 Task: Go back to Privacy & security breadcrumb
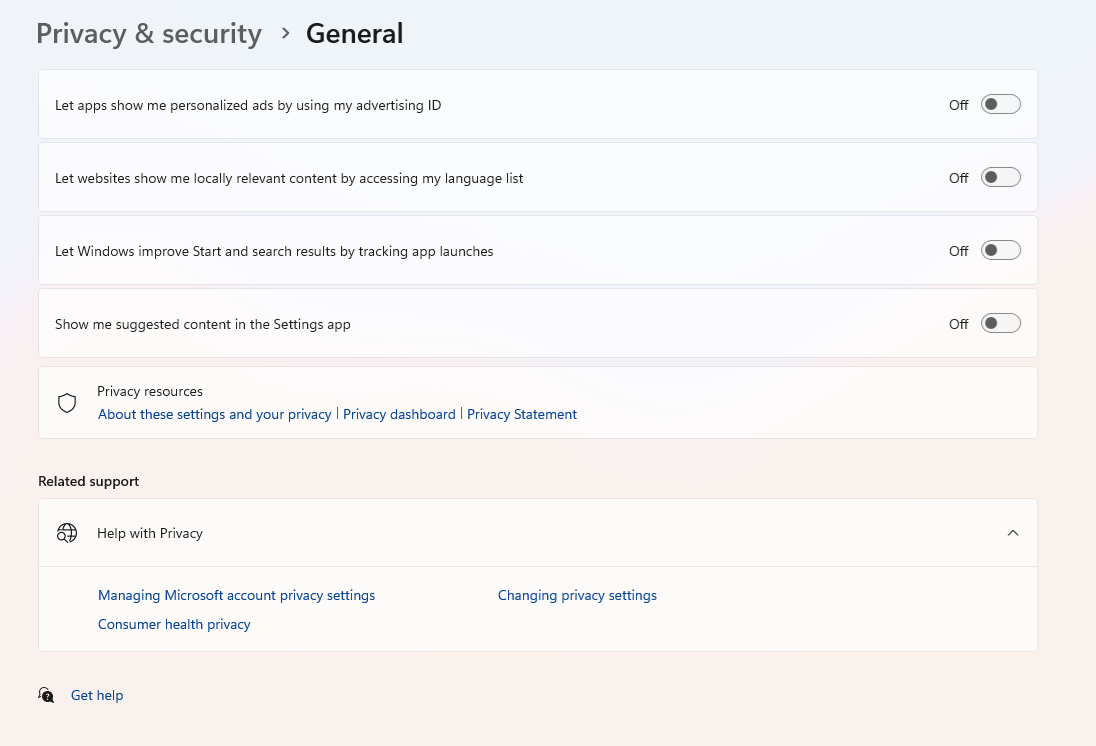(149, 34)
